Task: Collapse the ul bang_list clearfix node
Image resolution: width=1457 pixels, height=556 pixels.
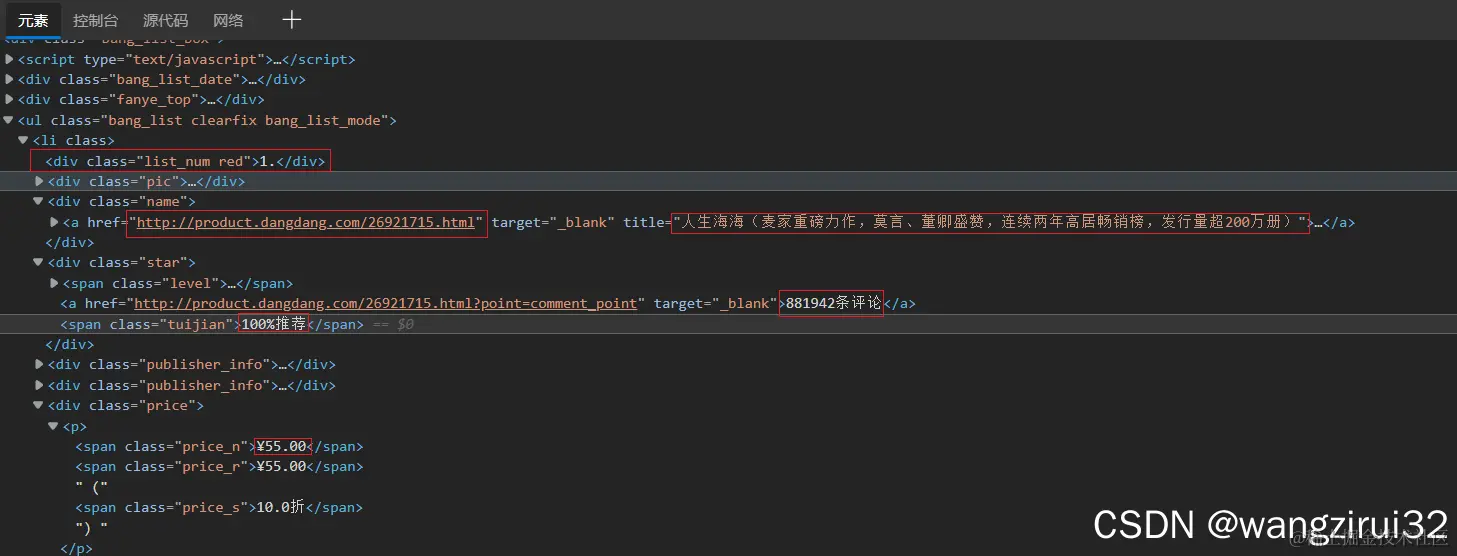Action: pyautogui.click(x=10, y=120)
